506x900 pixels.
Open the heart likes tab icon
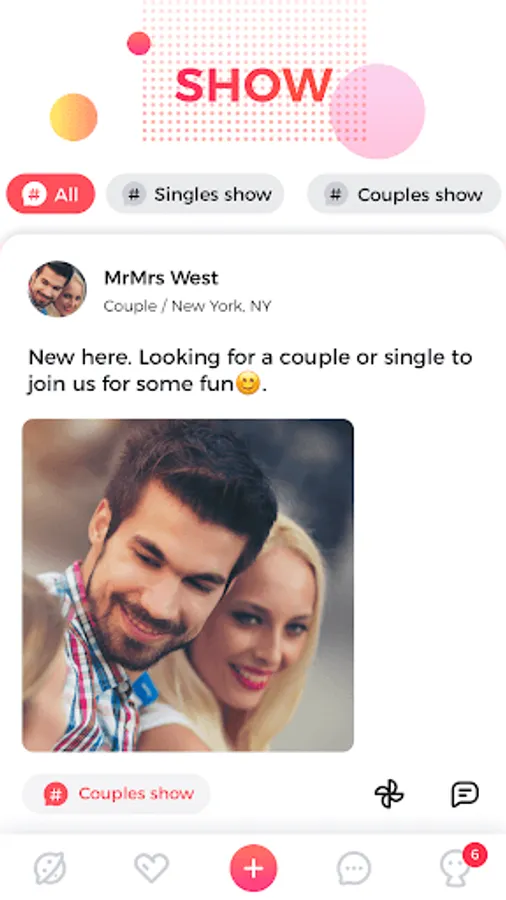(151, 867)
